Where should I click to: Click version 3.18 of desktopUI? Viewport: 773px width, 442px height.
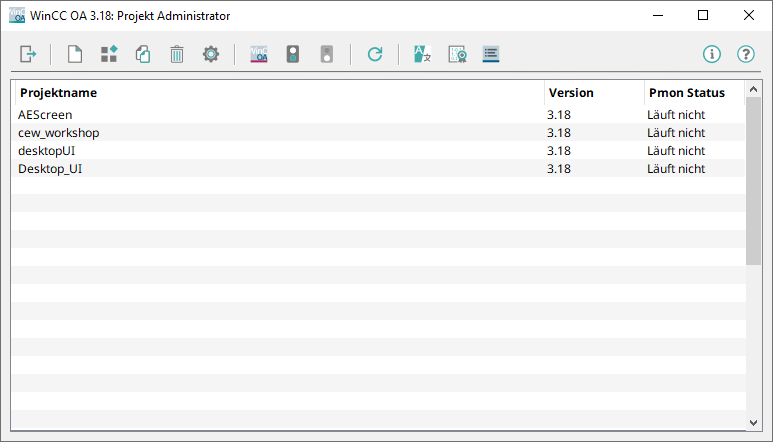click(x=559, y=151)
